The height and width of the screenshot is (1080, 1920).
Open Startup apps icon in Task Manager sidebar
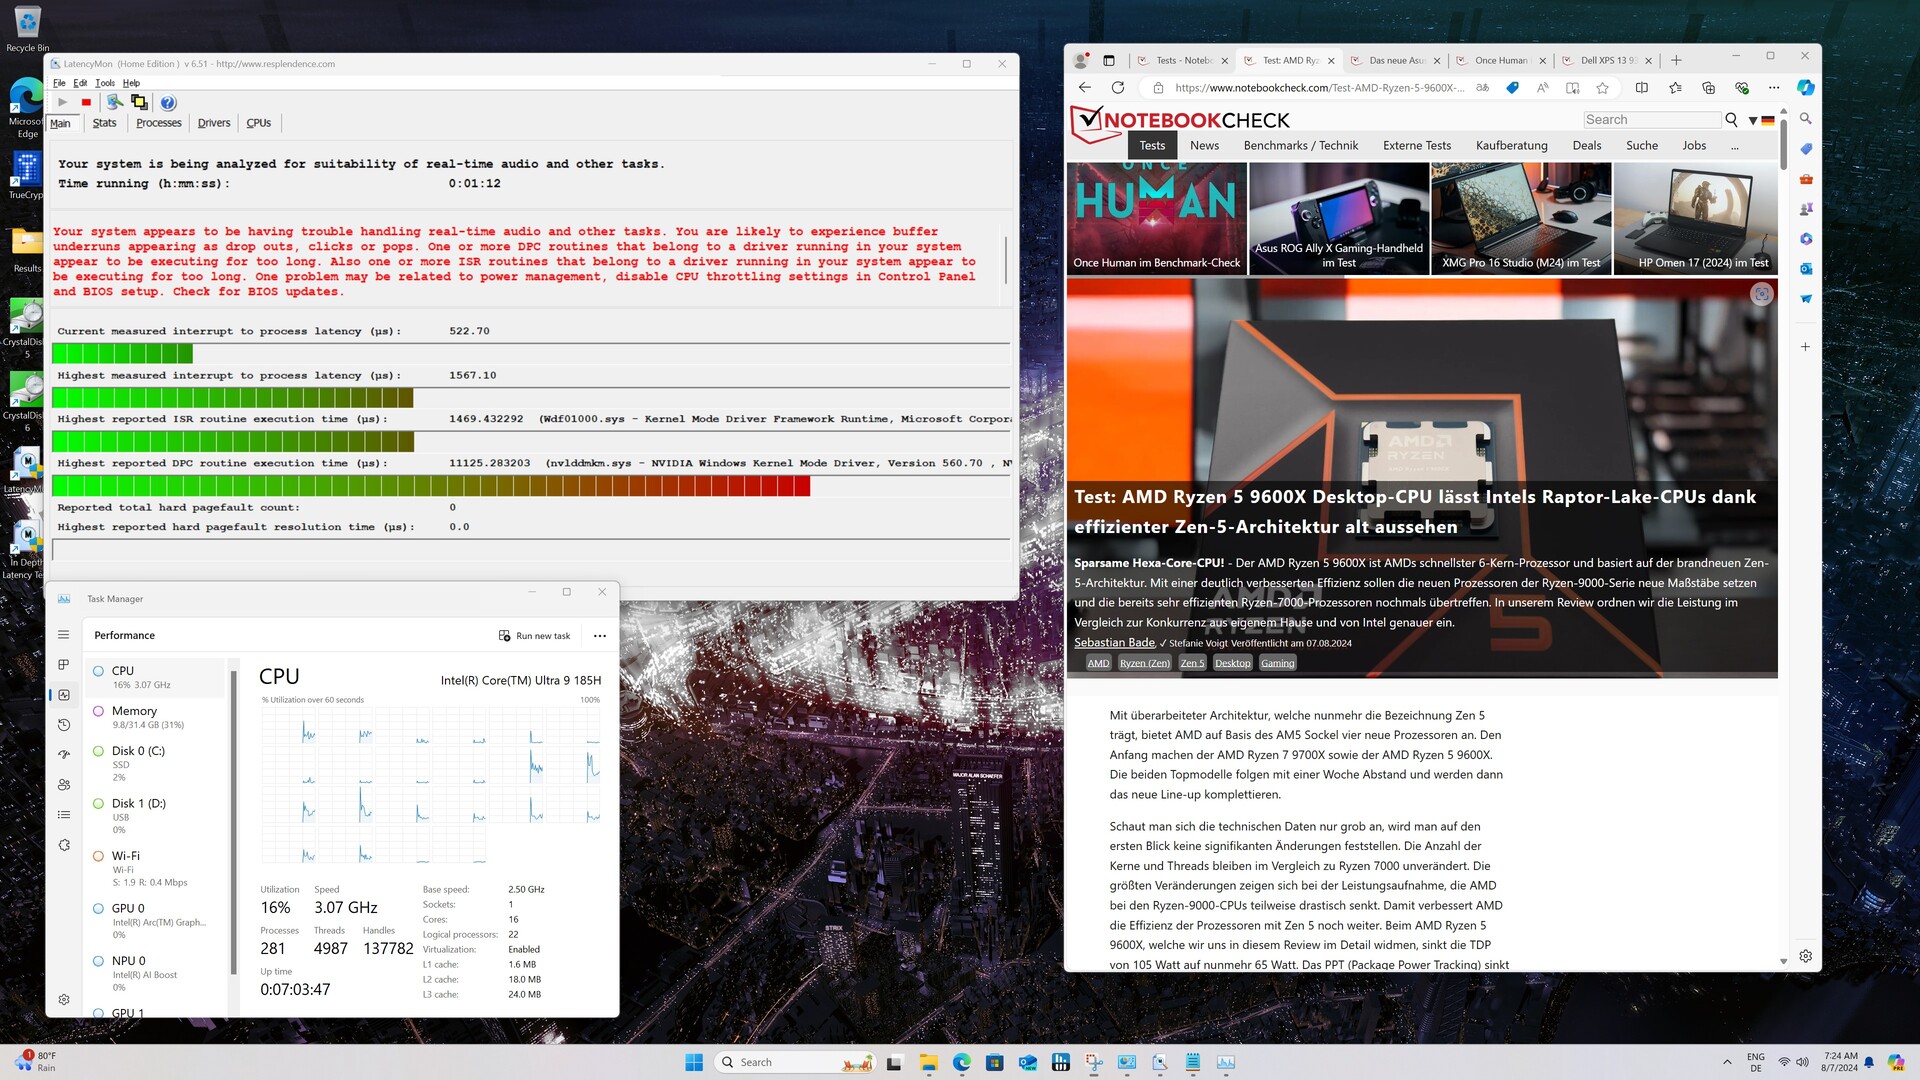point(63,755)
